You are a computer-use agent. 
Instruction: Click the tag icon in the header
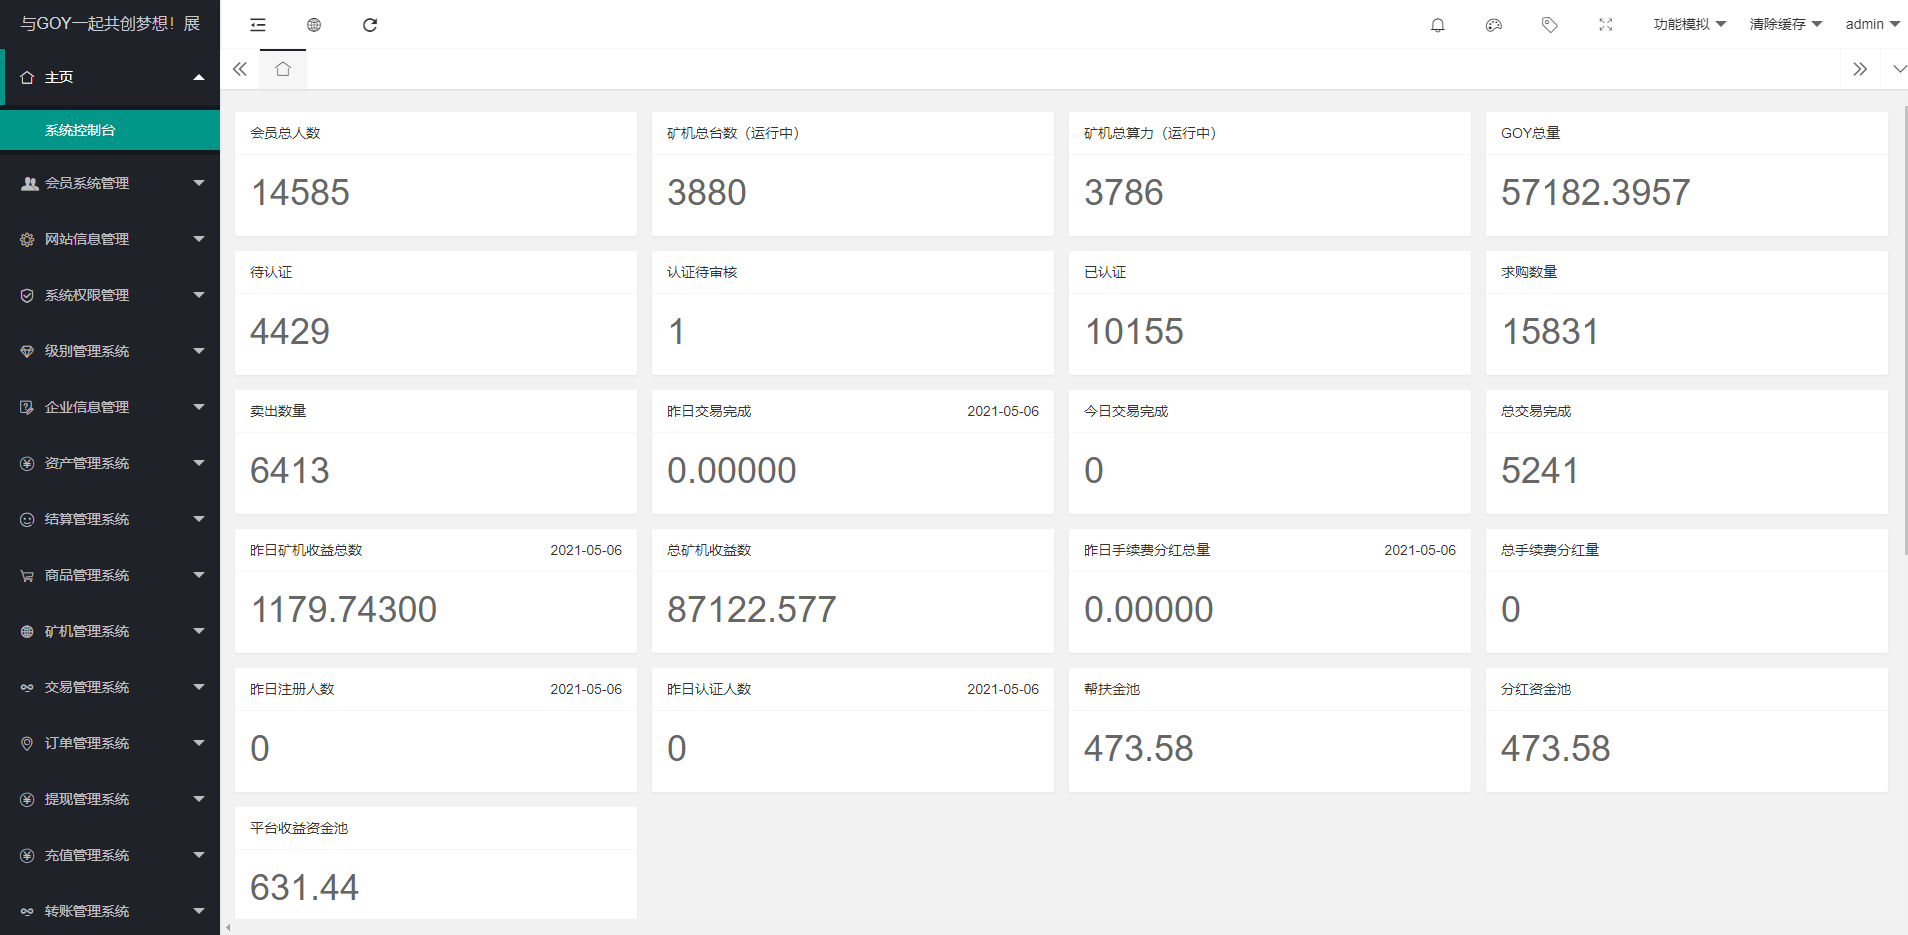tap(1549, 25)
